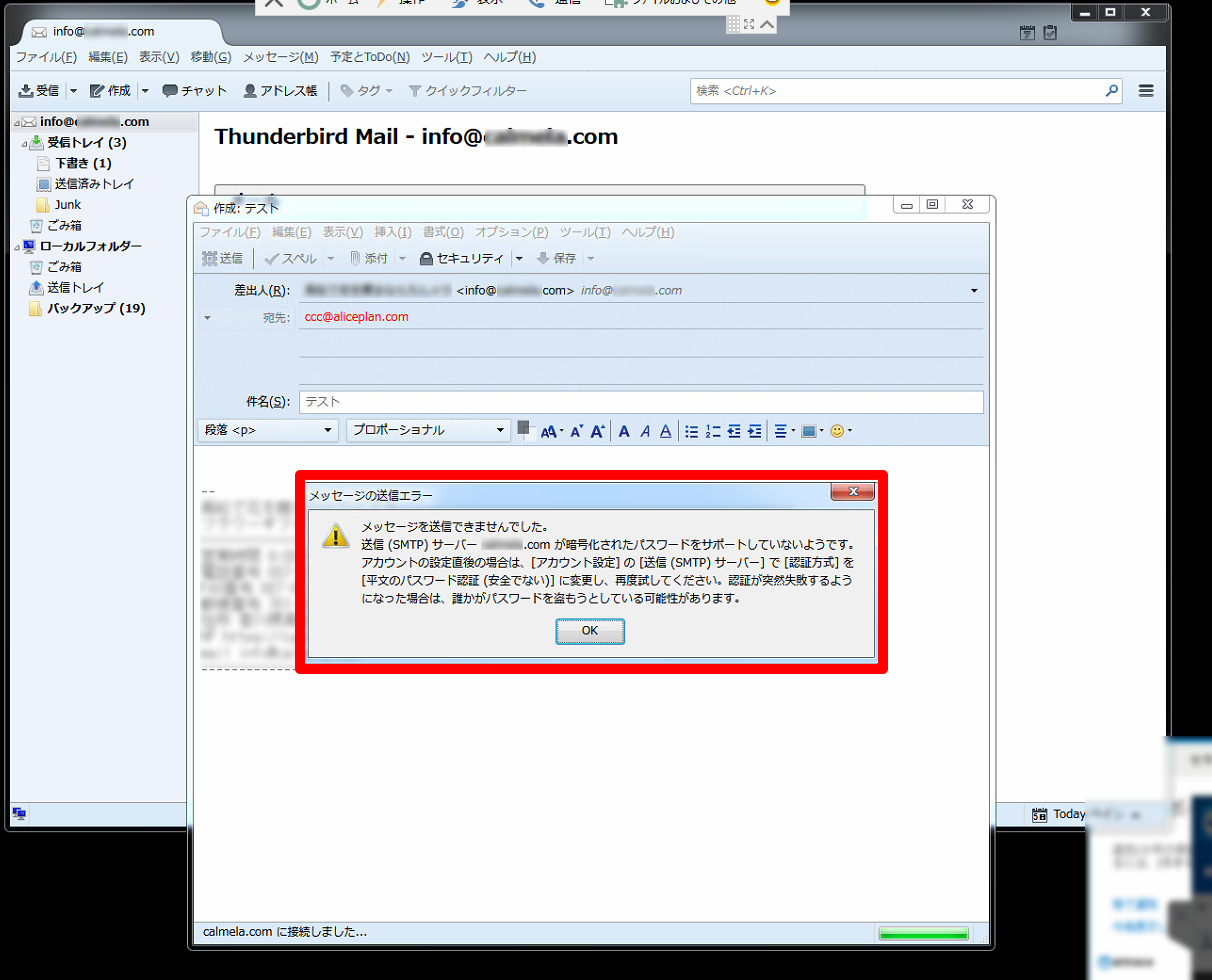This screenshot has height=980, width=1212.
Task: Select ごみ箱 under the info@ account
Action: point(64,226)
